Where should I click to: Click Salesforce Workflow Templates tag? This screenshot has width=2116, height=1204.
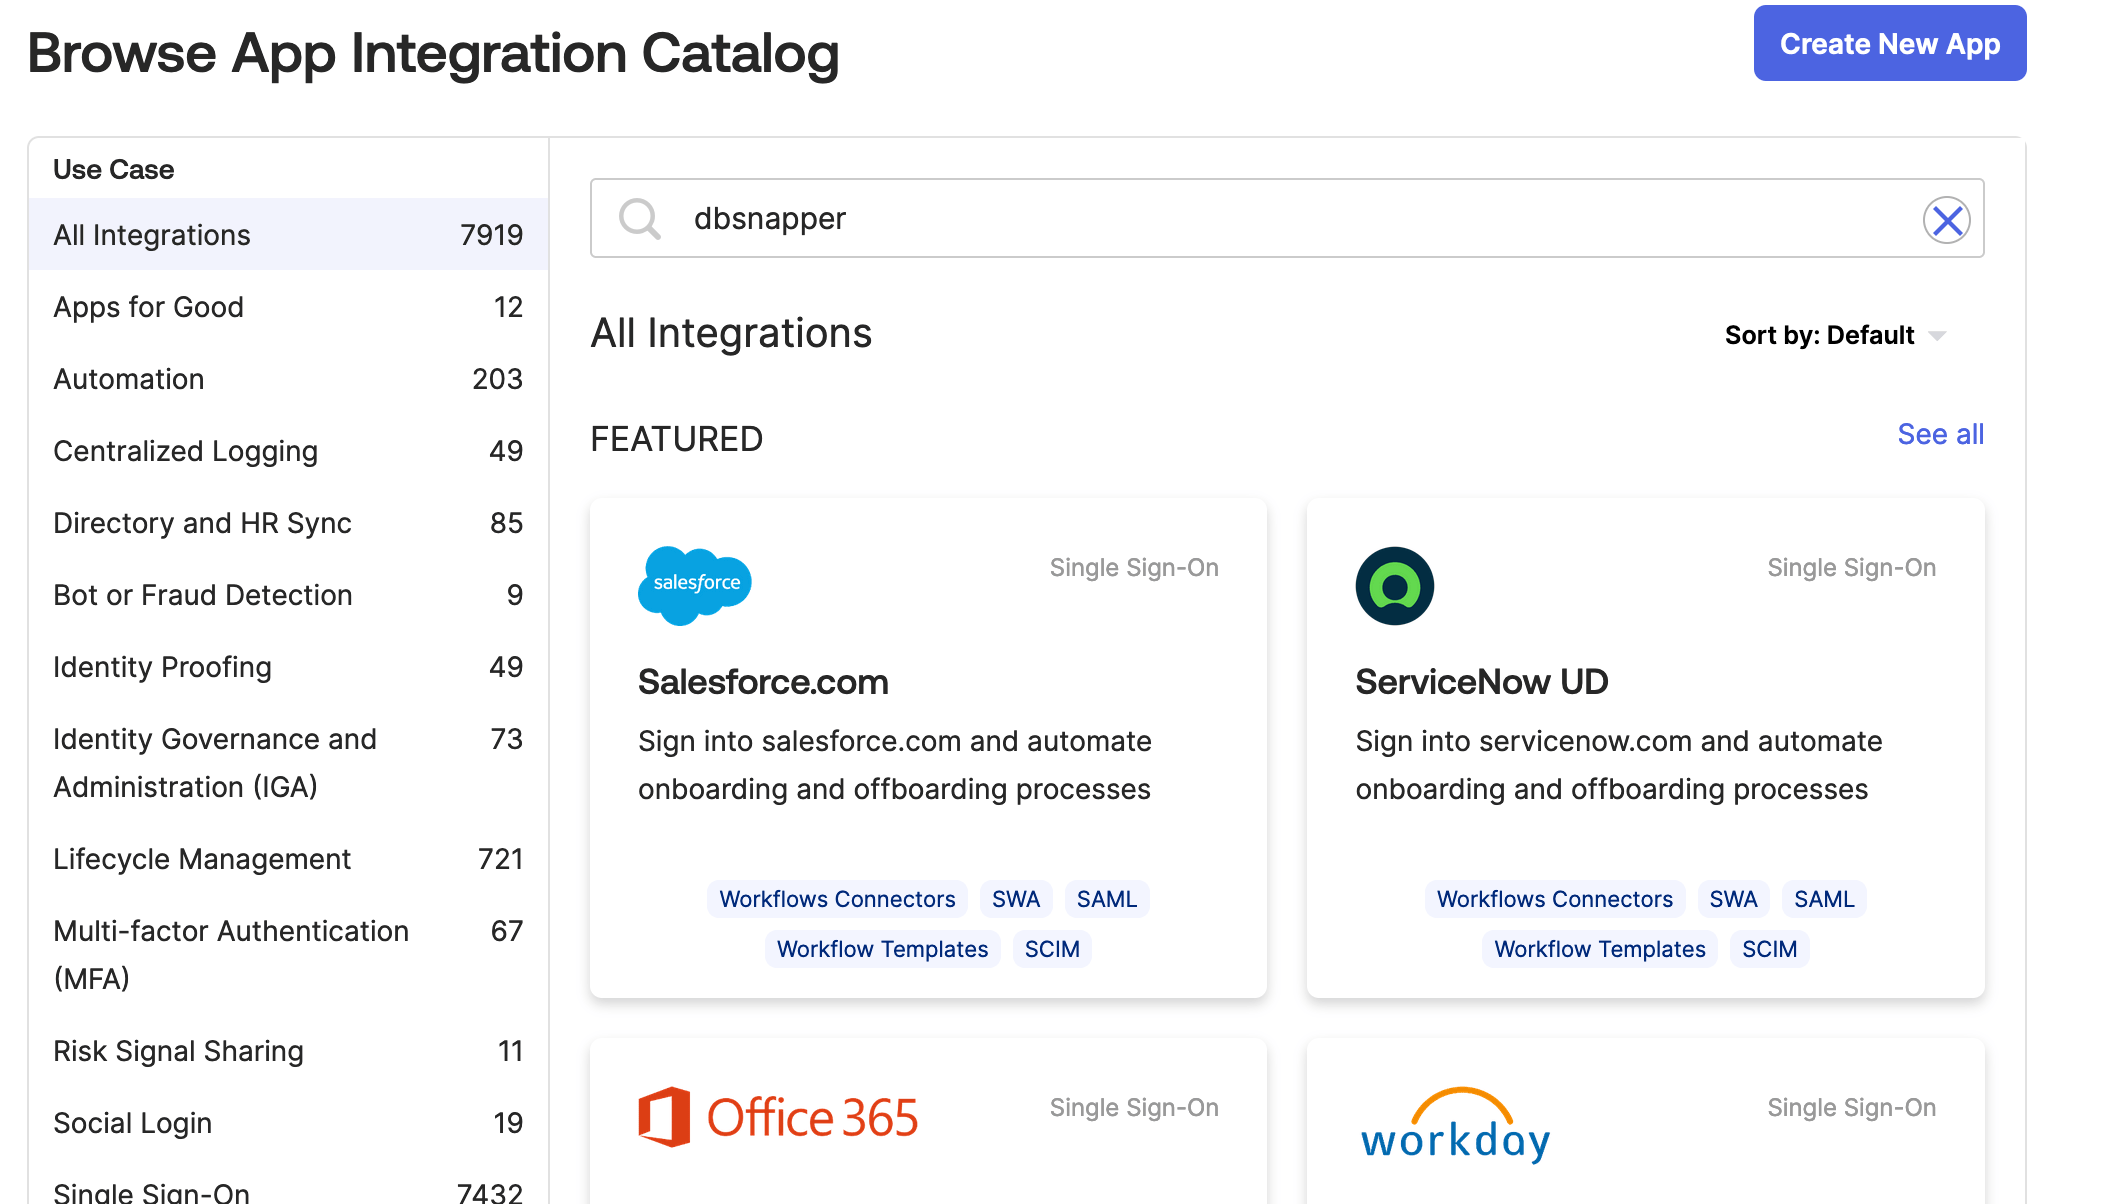point(882,949)
